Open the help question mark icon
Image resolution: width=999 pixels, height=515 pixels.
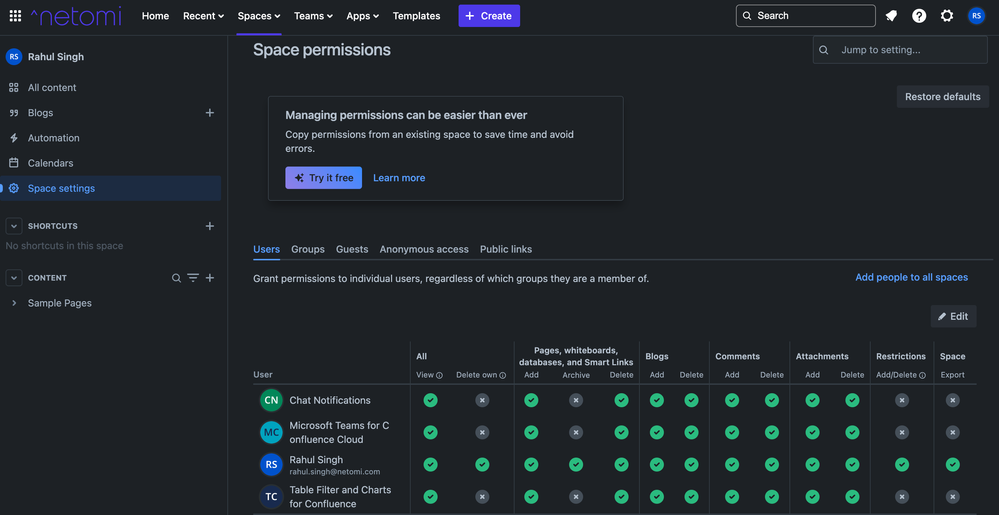click(x=919, y=16)
